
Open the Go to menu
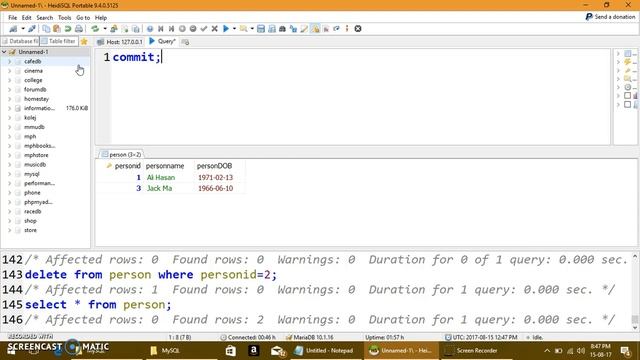click(83, 18)
